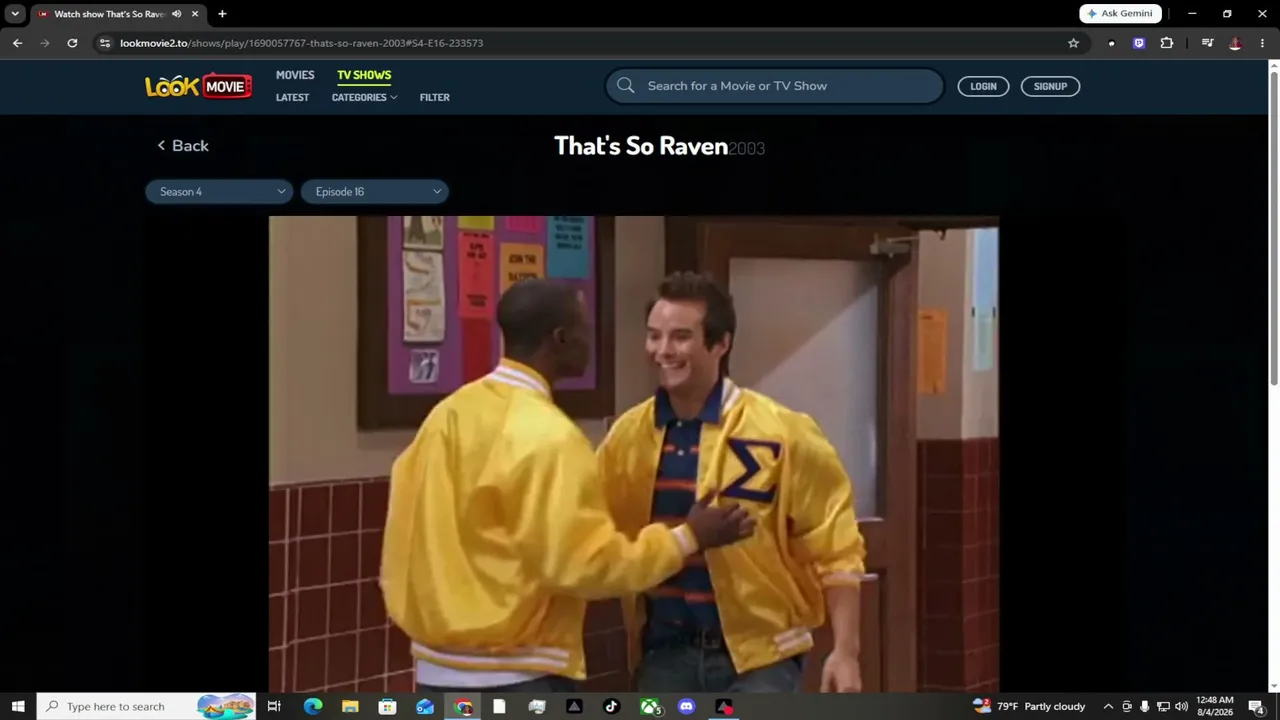Open the TV SHOWS section
The image size is (1280, 720).
pyautogui.click(x=364, y=75)
